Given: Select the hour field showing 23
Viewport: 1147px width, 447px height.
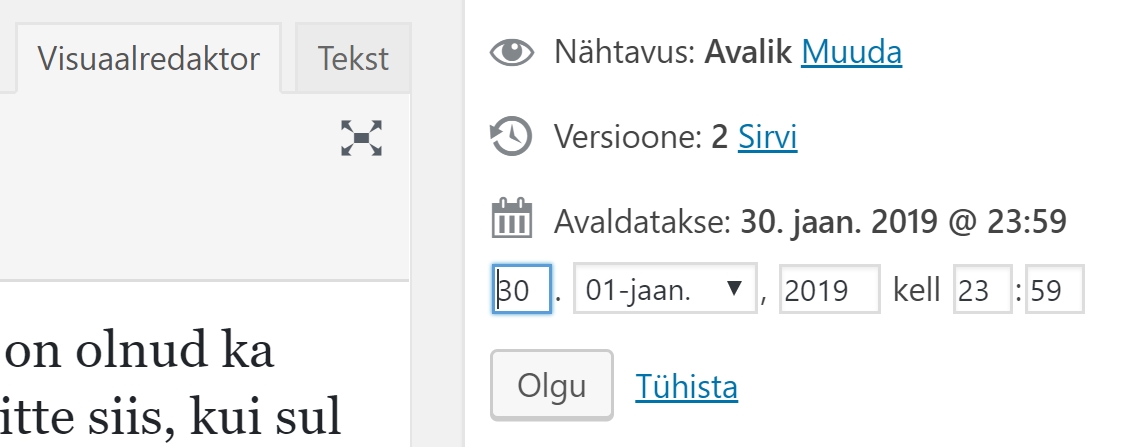Looking at the screenshot, I should (982, 290).
